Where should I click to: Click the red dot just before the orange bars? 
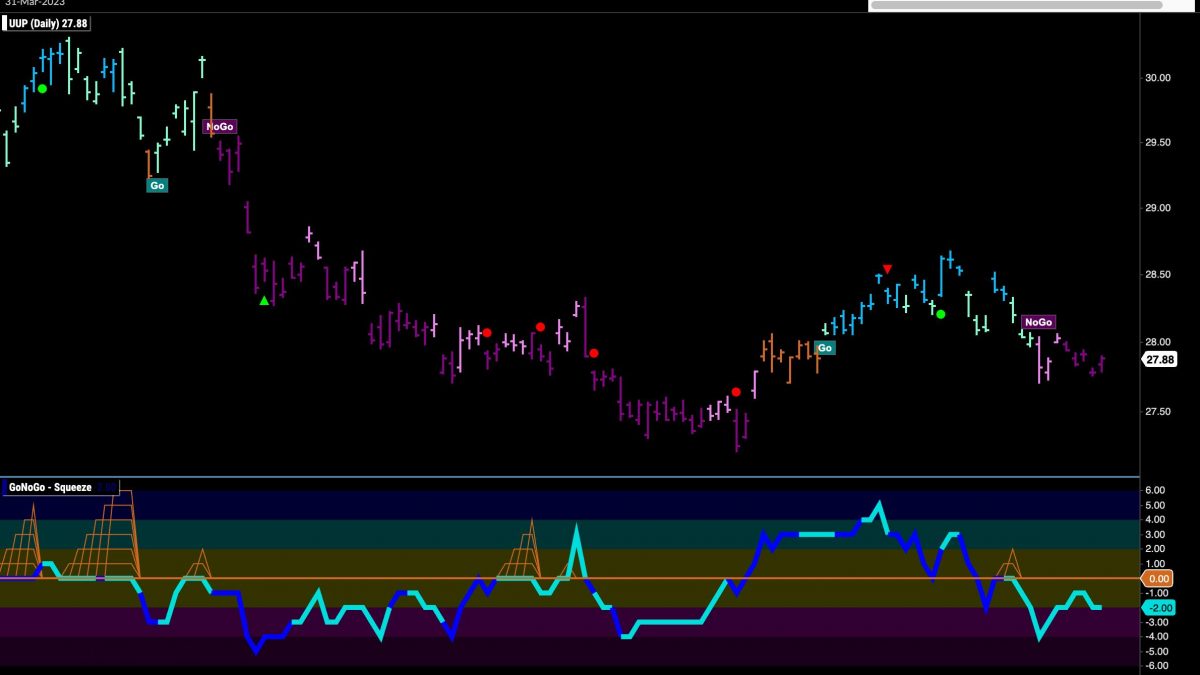click(736, 392)
